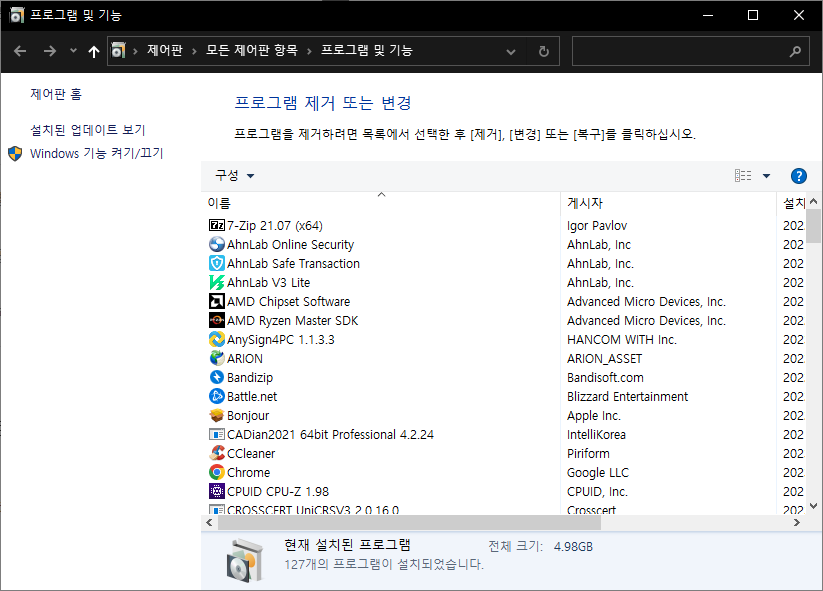Click the horizontal scroll-right arrow
The height and width of the screenshot is (591, 823).
(x=797, y=522)
